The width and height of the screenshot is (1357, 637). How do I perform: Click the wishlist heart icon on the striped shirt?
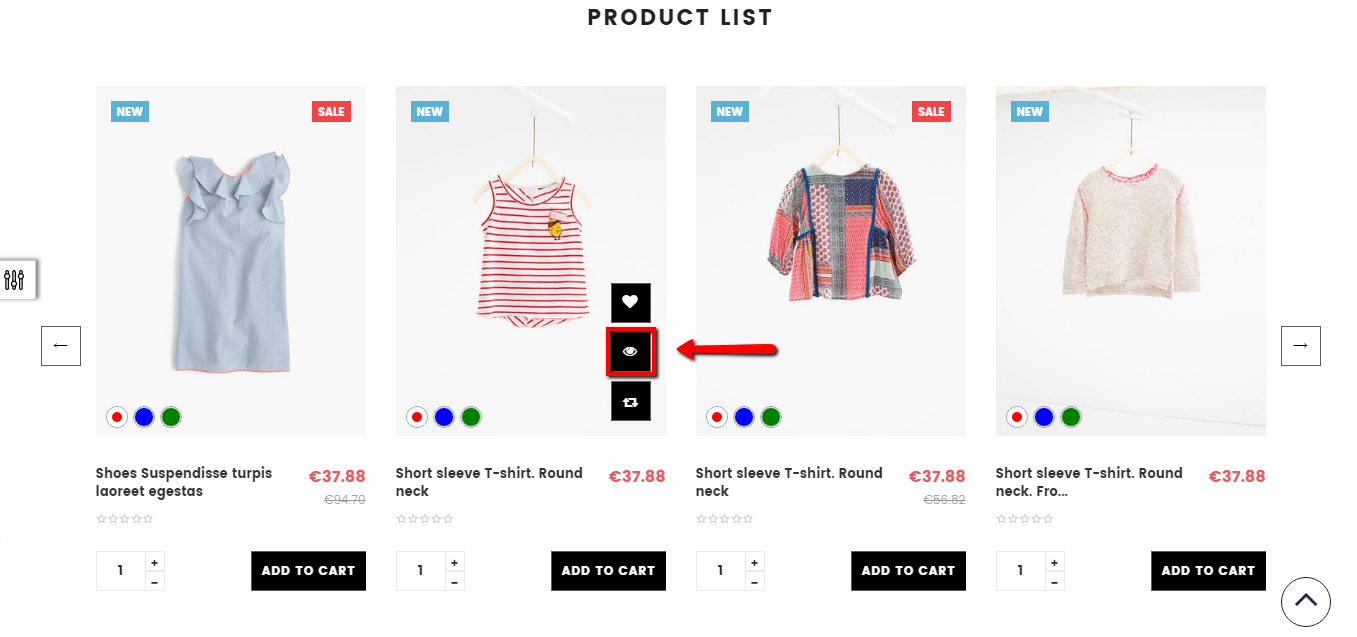630,302
